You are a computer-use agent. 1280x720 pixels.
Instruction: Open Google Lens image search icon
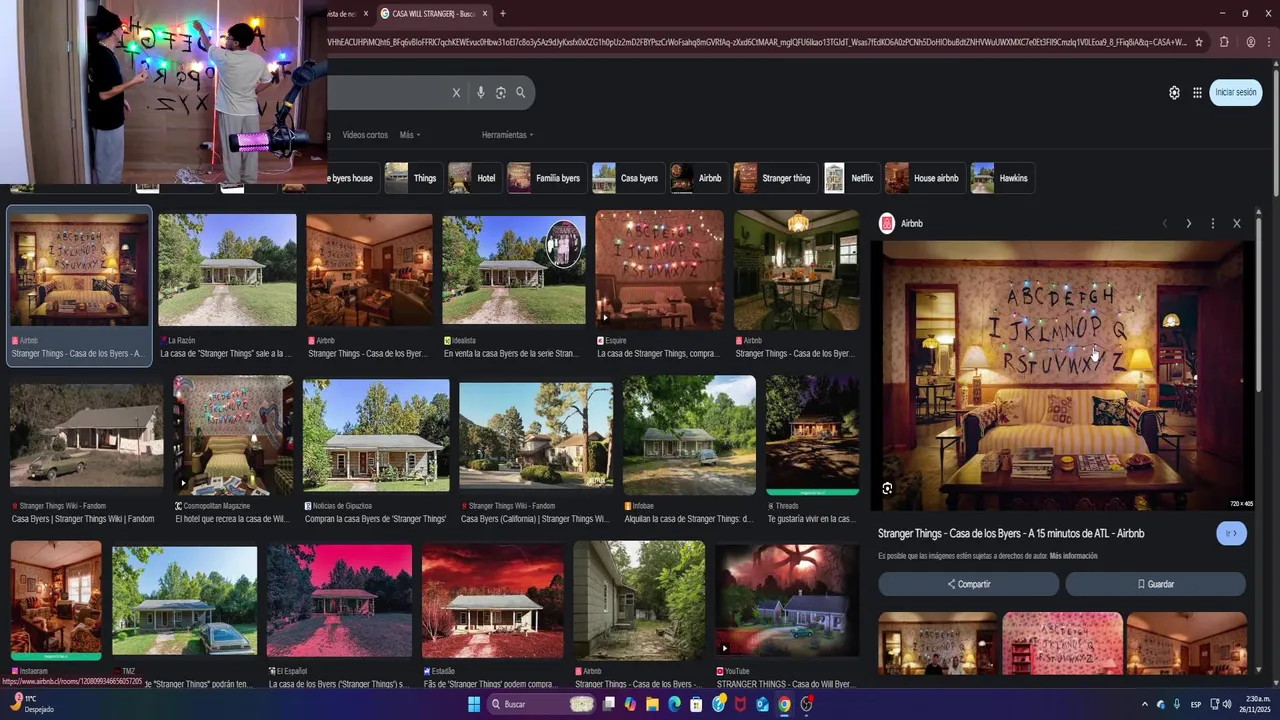[501, 93]
